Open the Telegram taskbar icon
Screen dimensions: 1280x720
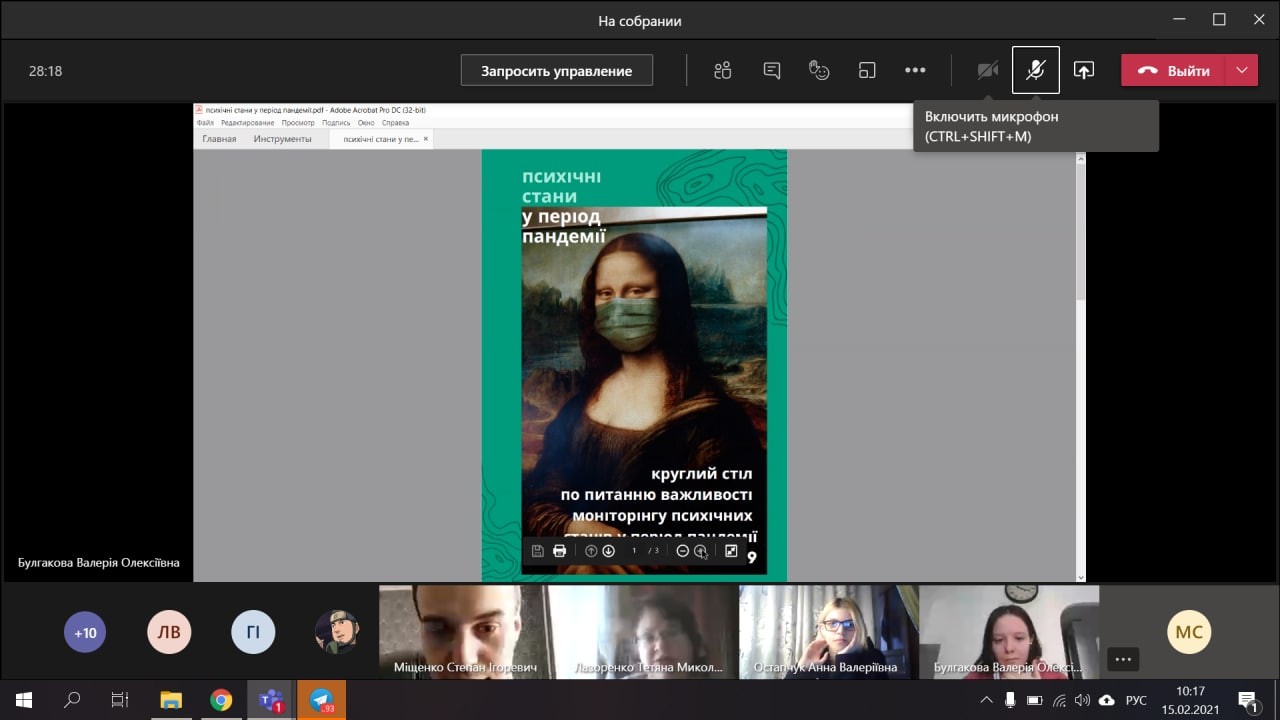click(x=321, y=700)
